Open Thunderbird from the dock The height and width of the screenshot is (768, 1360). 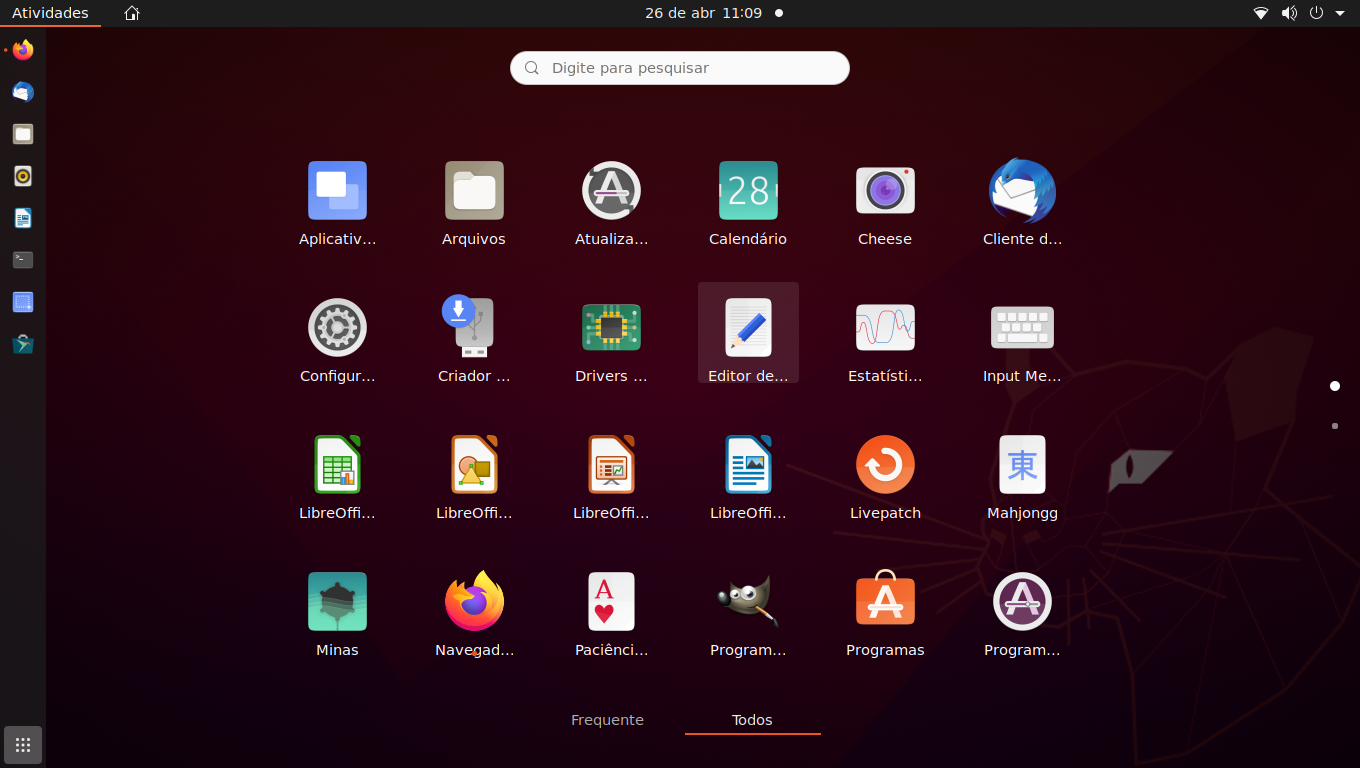pyautogui.click(x=22, y=91)
